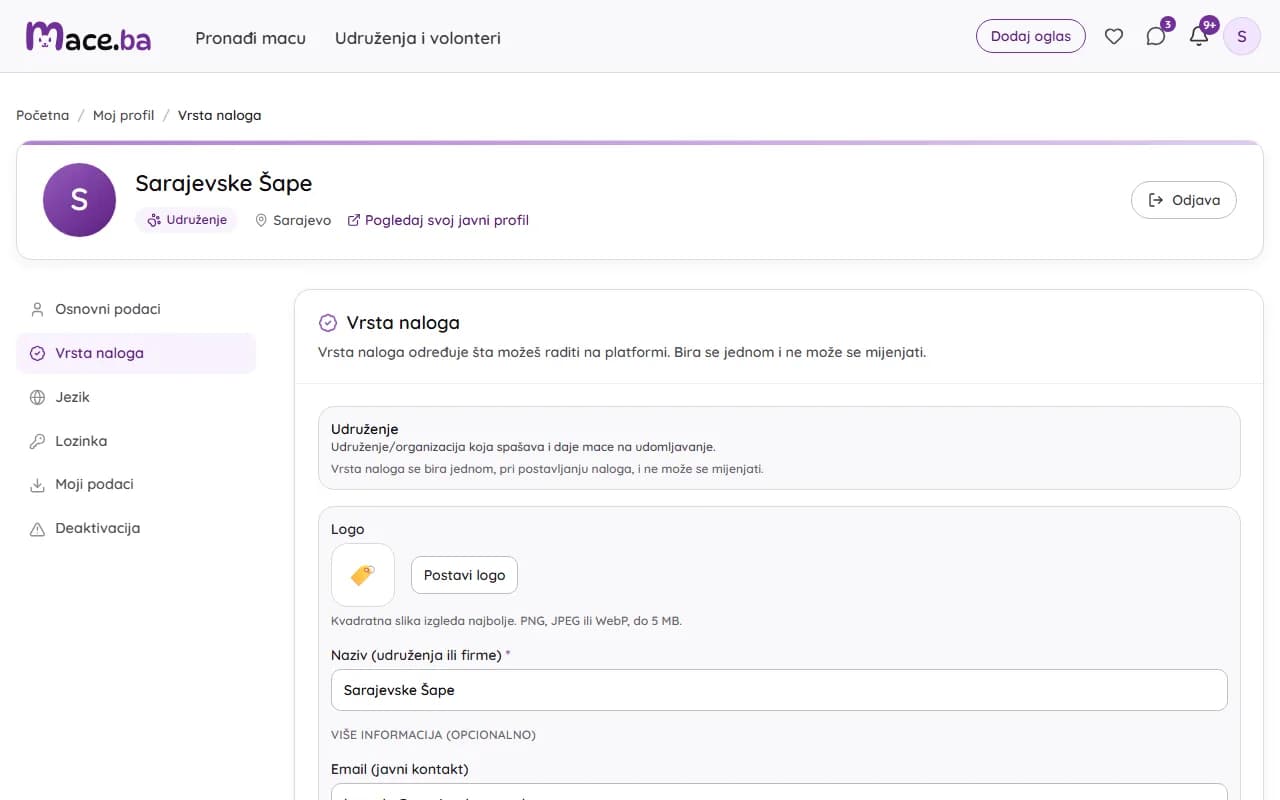Click the Dodaj oglas button
Screen dimensions: 1280x800
[1031, 36]
